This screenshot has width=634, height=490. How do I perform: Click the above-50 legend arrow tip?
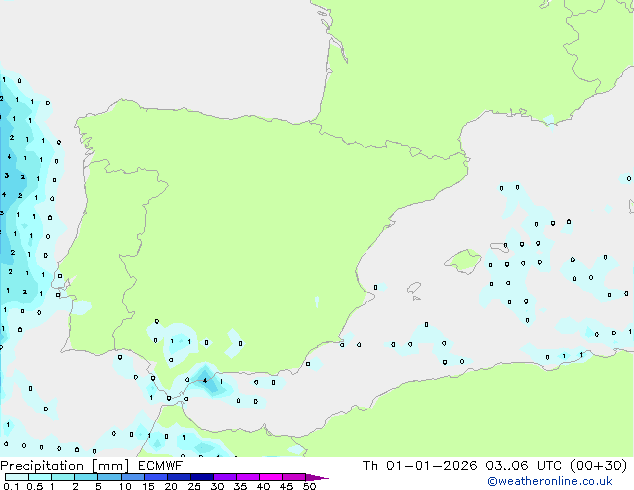click(317, 477)
